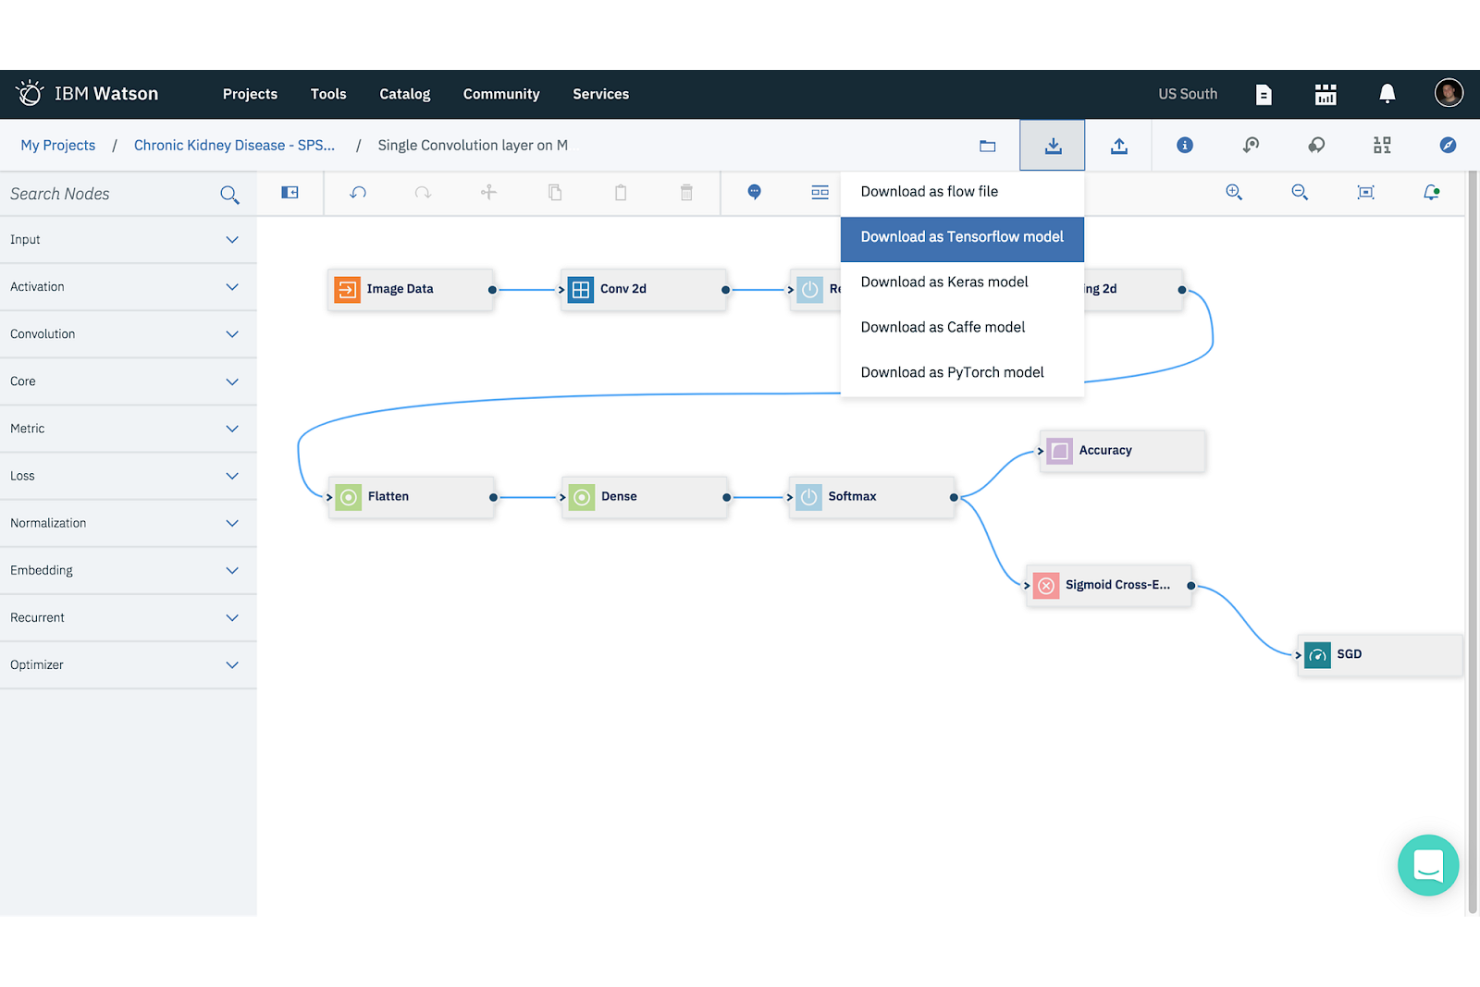Image resolution: width=1480 pixels, height=987 pixels.
Task: Click the Paste icon
Action: 621,192
